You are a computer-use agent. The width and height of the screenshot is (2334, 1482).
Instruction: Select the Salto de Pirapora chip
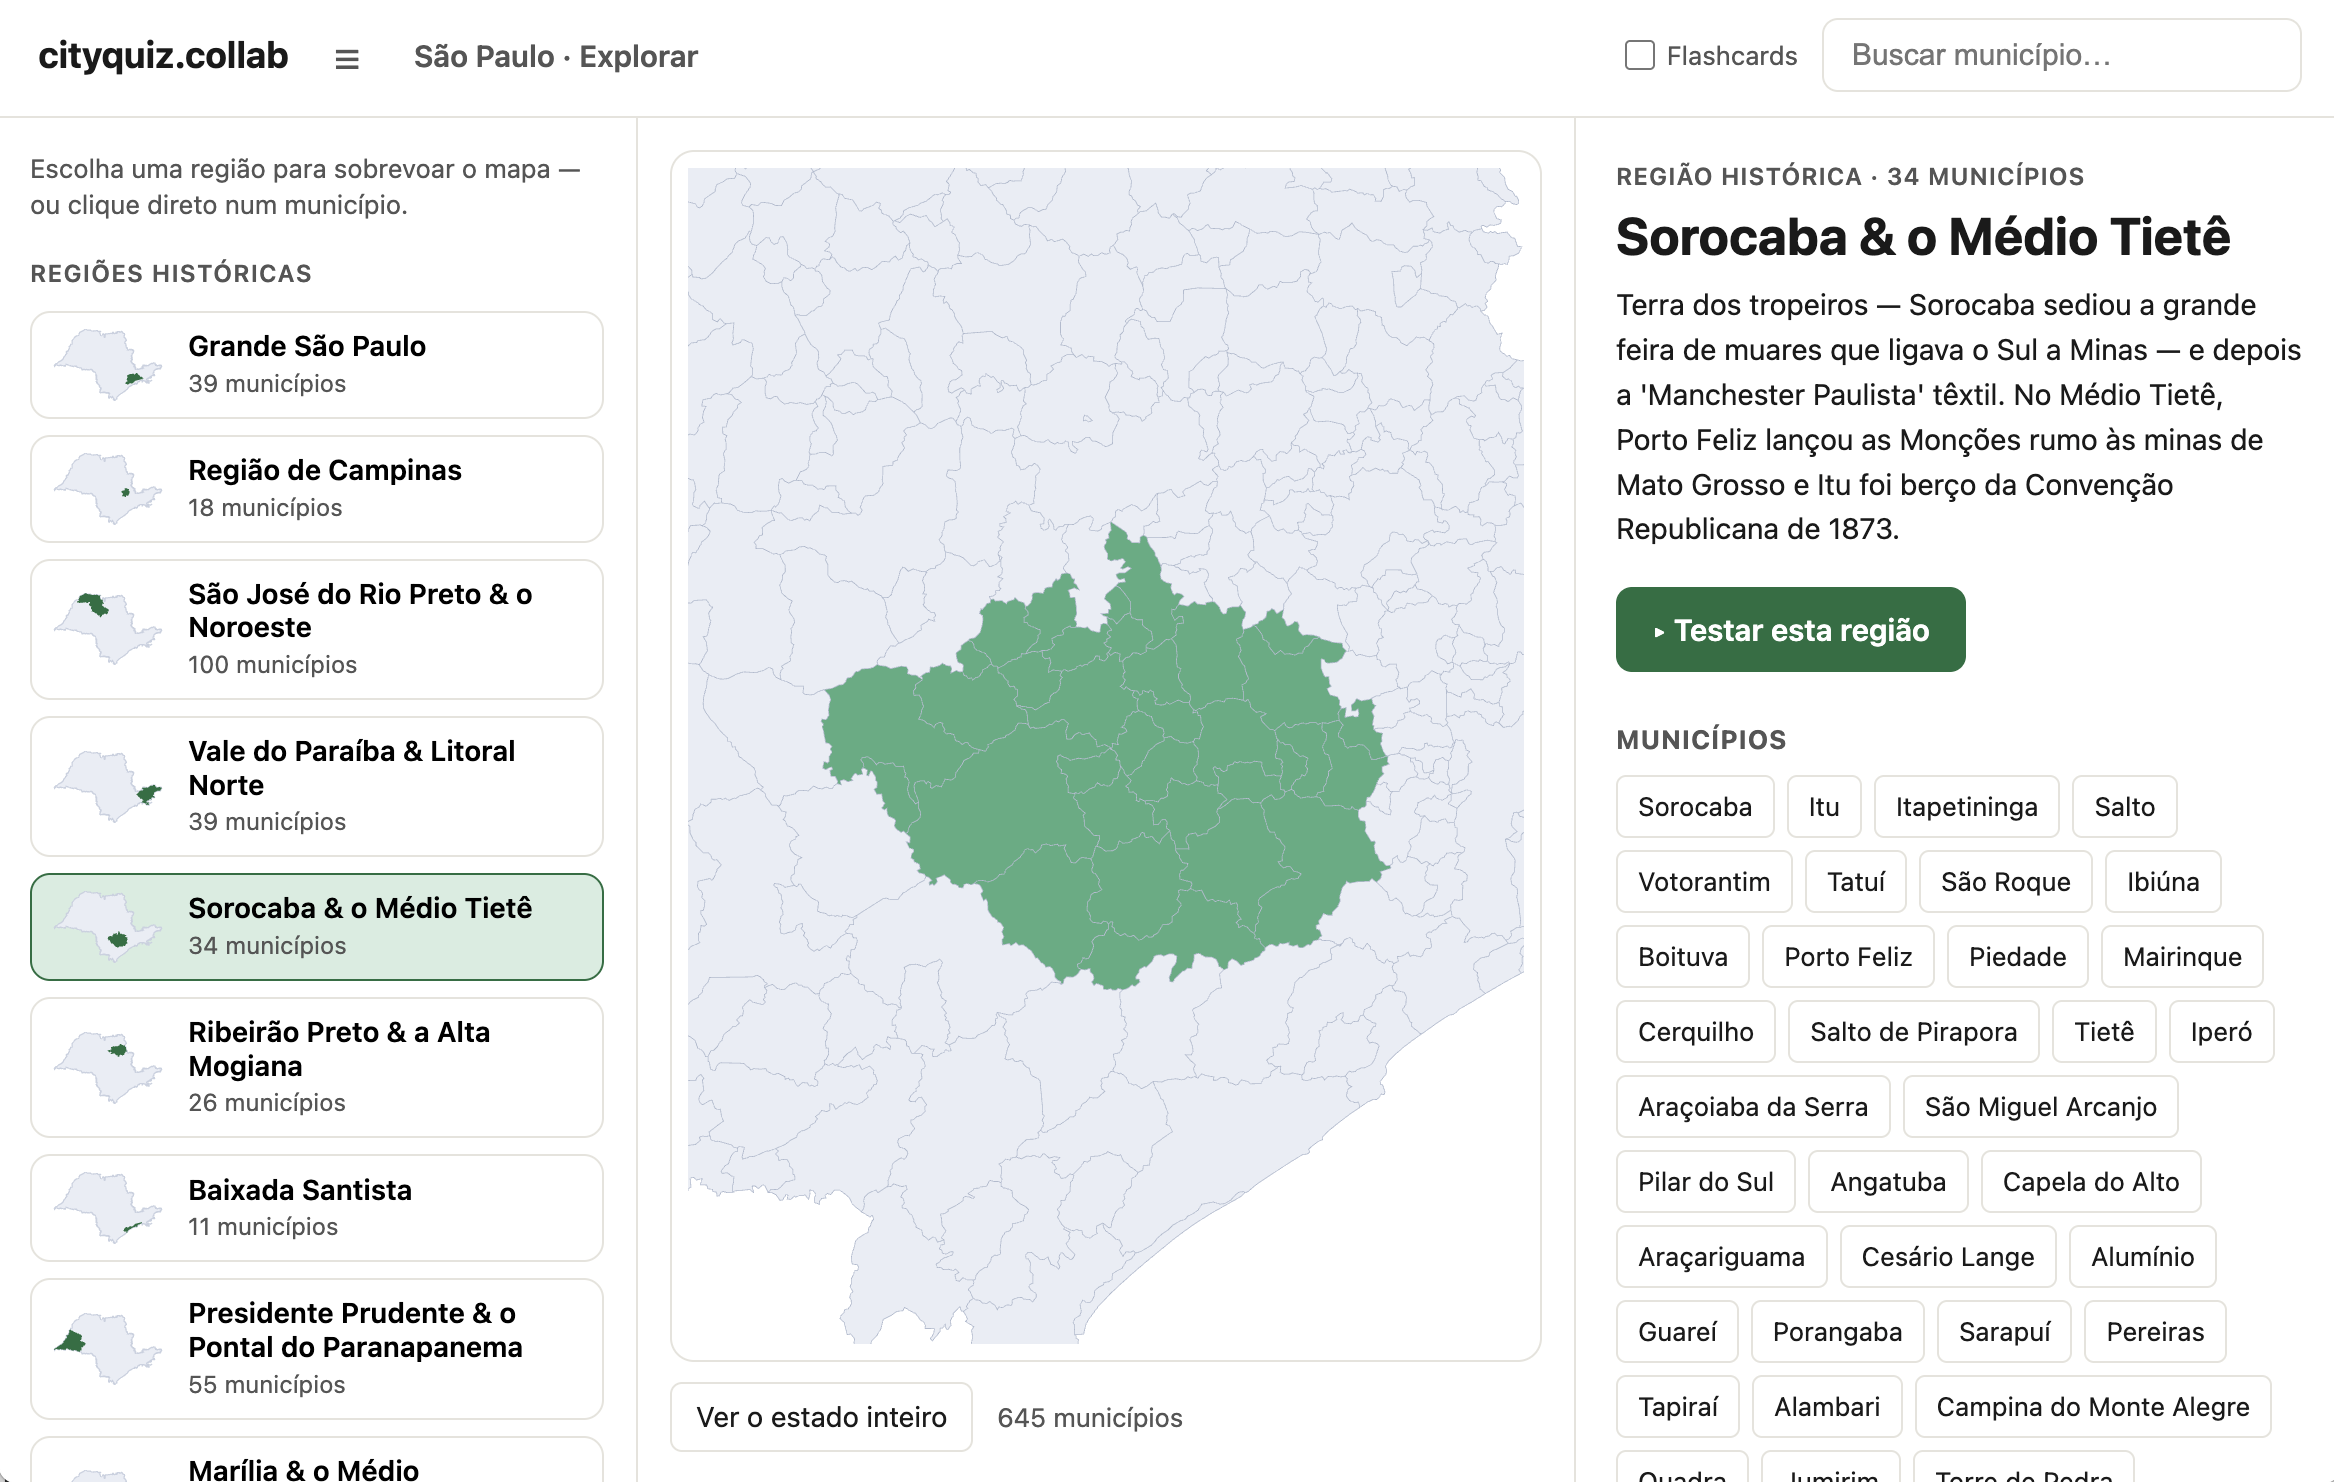1913,1032
